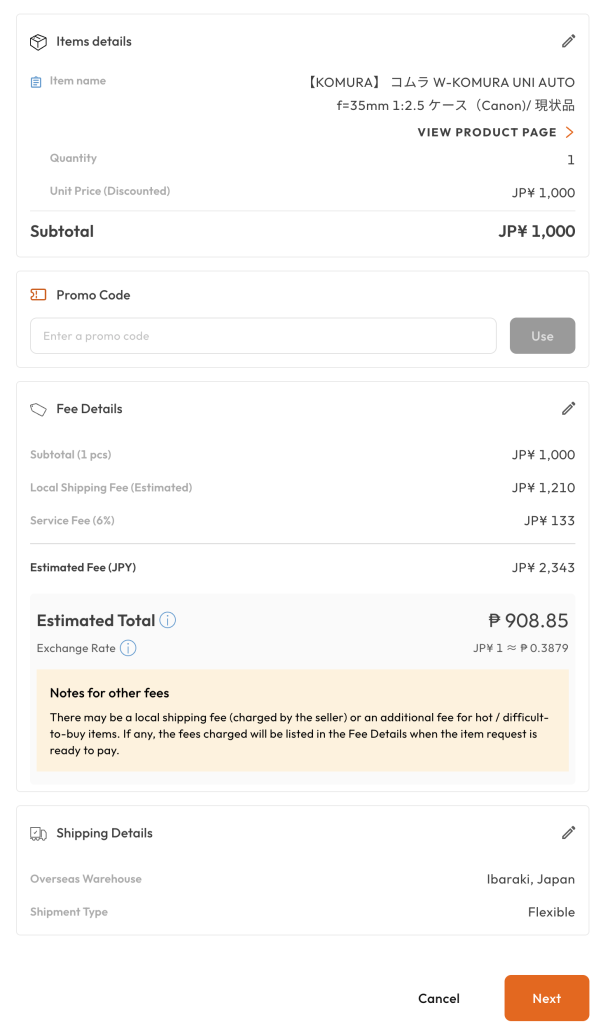Click the Items details box icon
Image resolution: width=603 pixels, height=1024 pixels.
(39, 42)
